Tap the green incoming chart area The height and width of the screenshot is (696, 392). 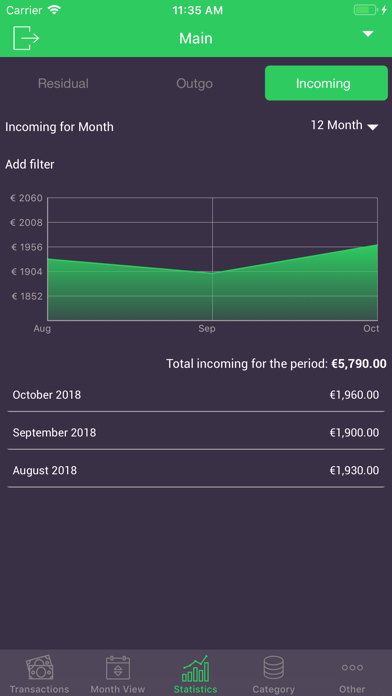(213, 293)
